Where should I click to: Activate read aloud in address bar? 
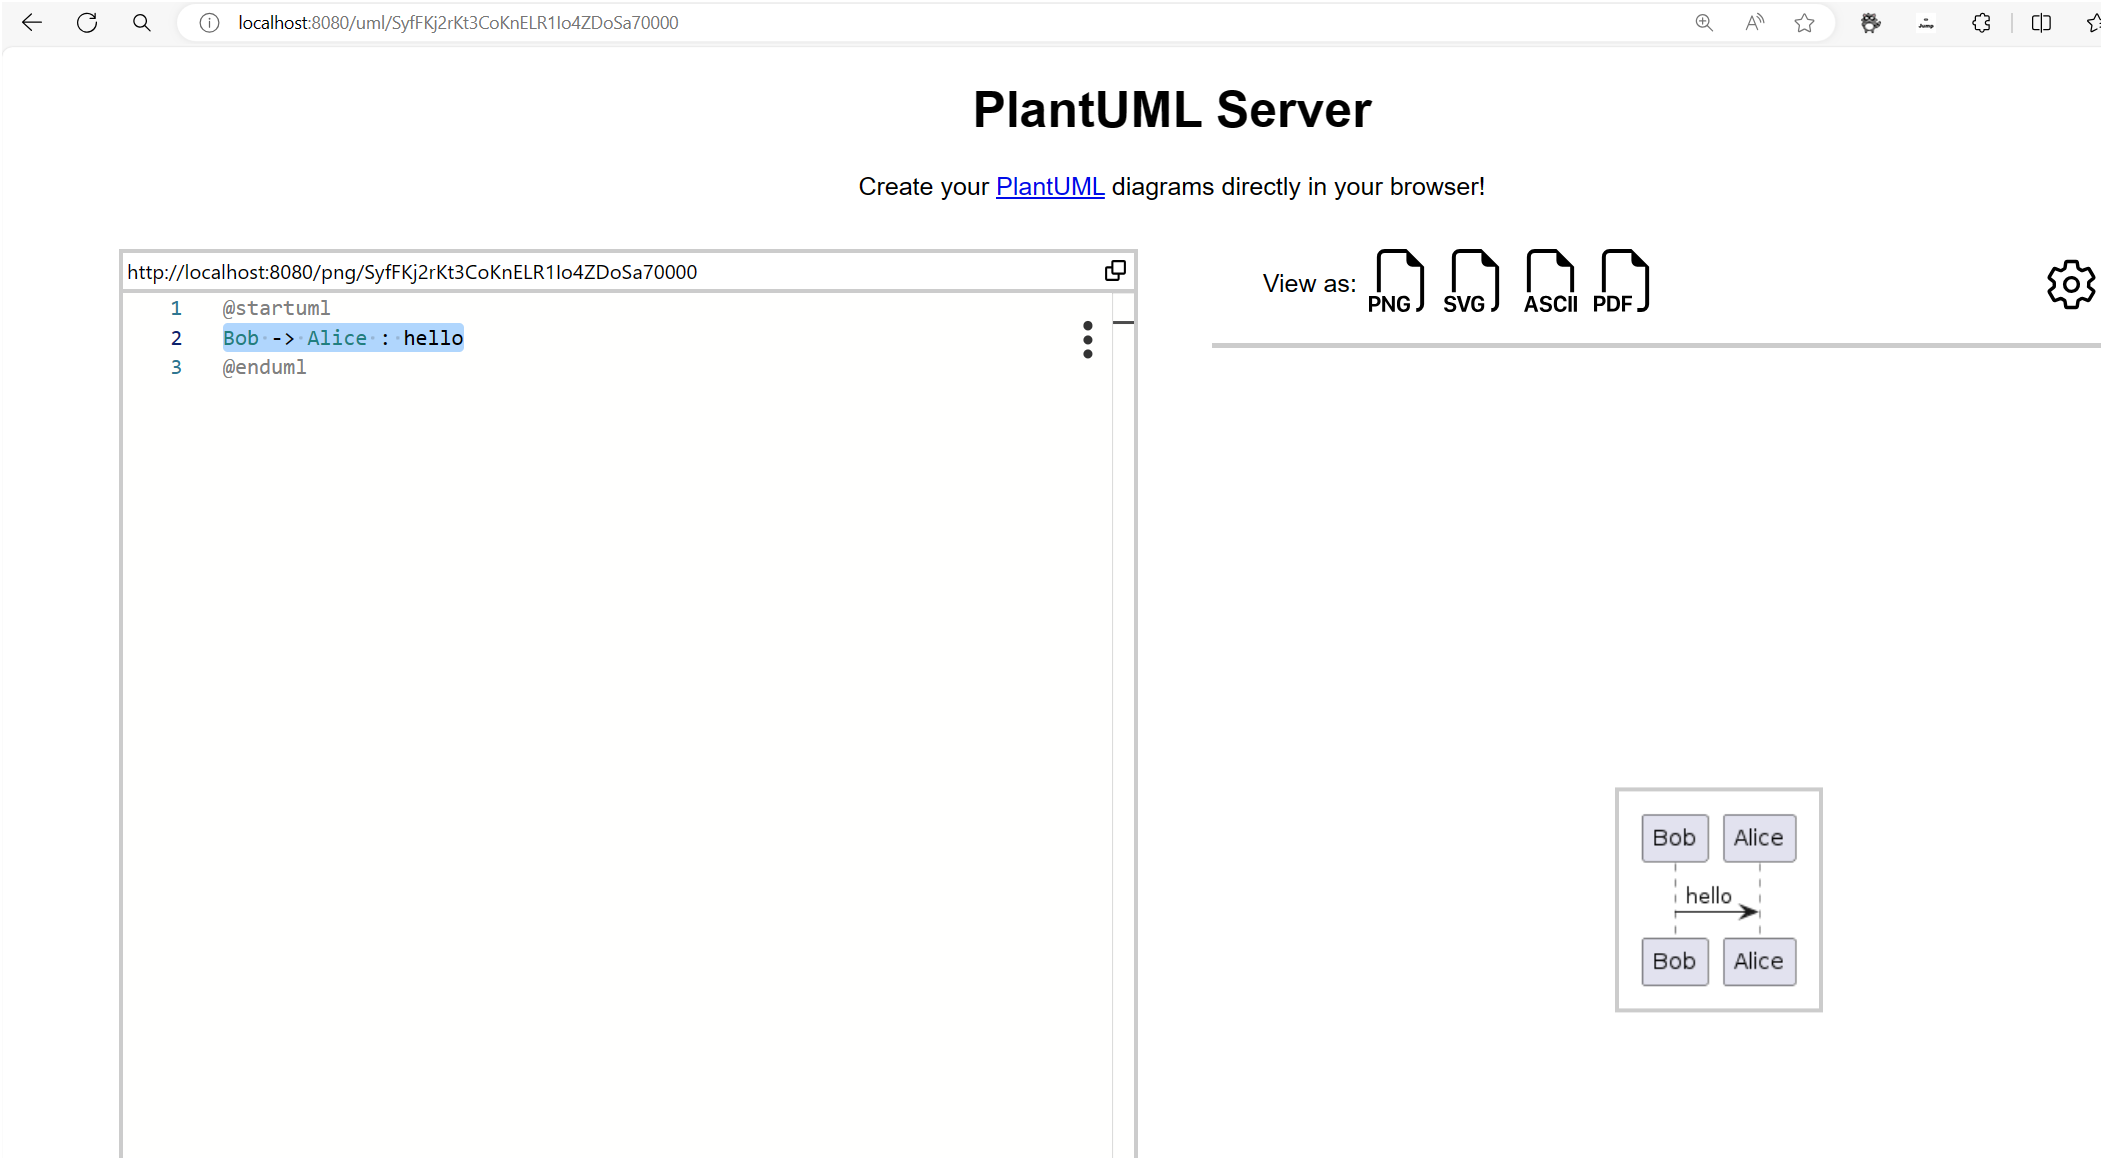[x=1754, y=23]
